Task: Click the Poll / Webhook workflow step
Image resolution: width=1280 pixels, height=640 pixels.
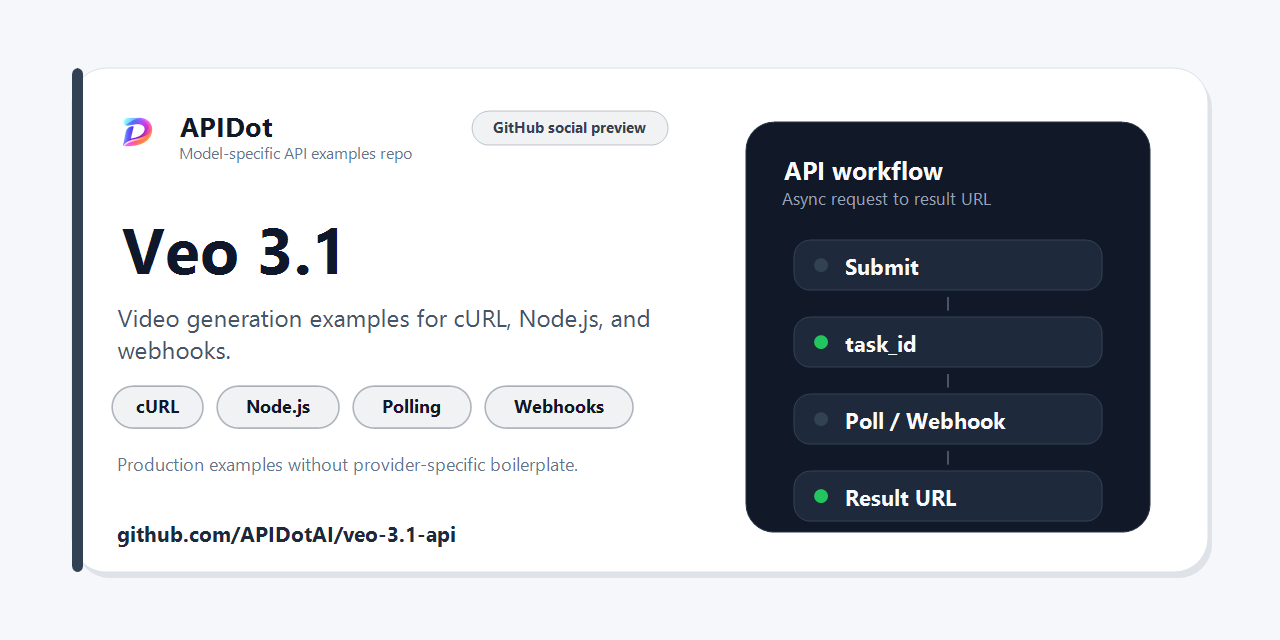Action: (948, 419)
